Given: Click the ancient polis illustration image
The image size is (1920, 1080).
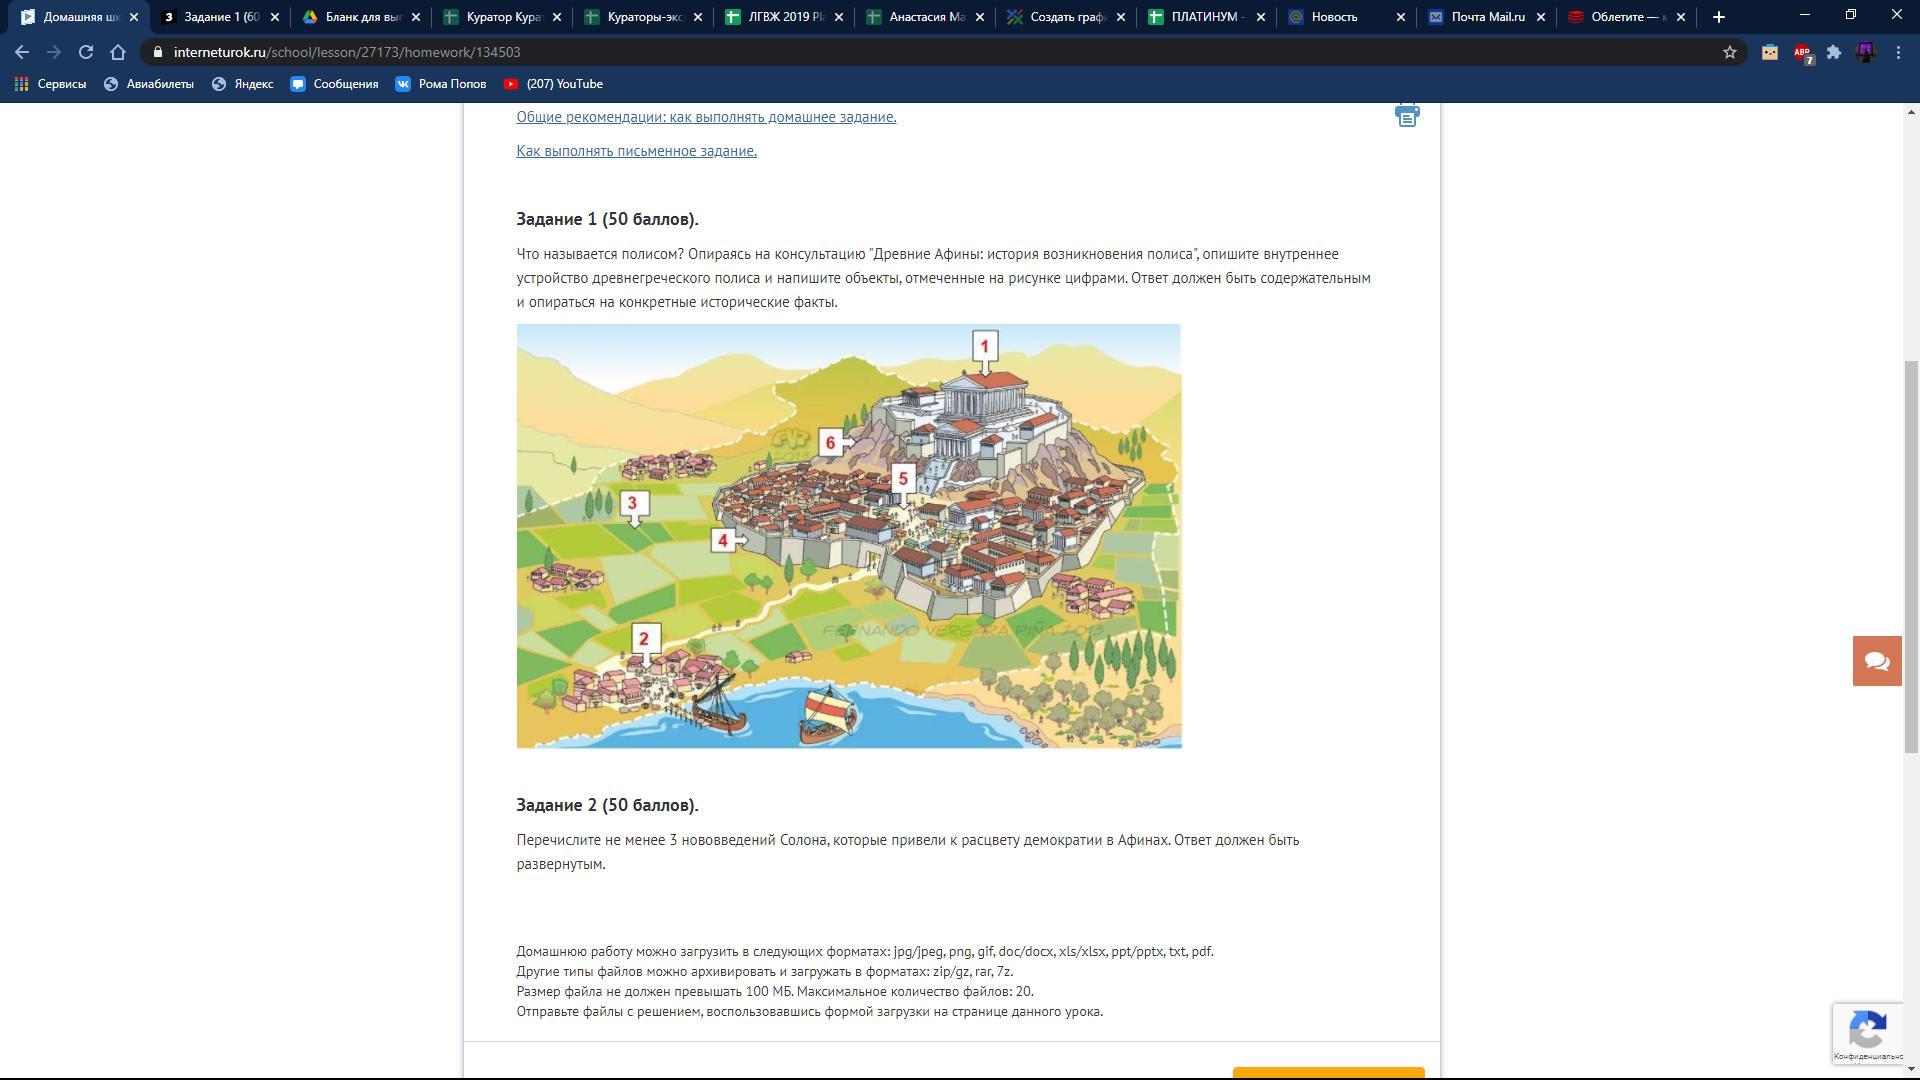Looking at the screenshot, I should pyautogui.click(x=848, y=536).
